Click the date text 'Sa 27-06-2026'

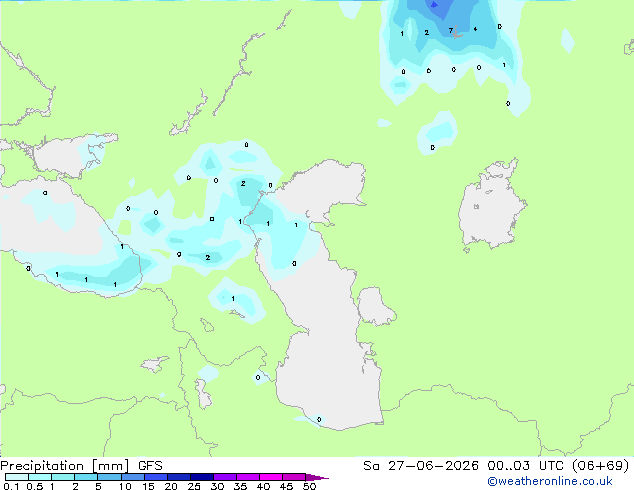421,466
